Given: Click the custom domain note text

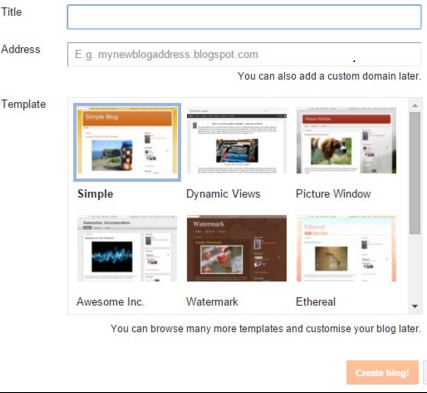Looking at the screenshot, I should click(x=329, y=76).
